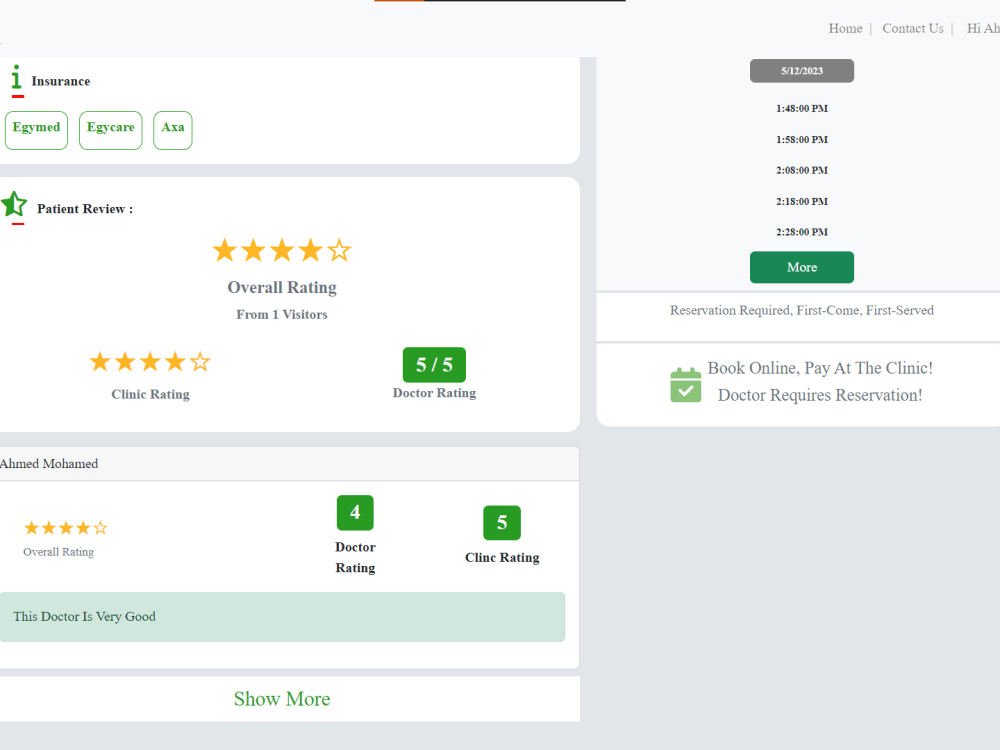Click the 'Overall Rating' heading text
This screenshot has height=750, width=1000.
click(282, 287)
